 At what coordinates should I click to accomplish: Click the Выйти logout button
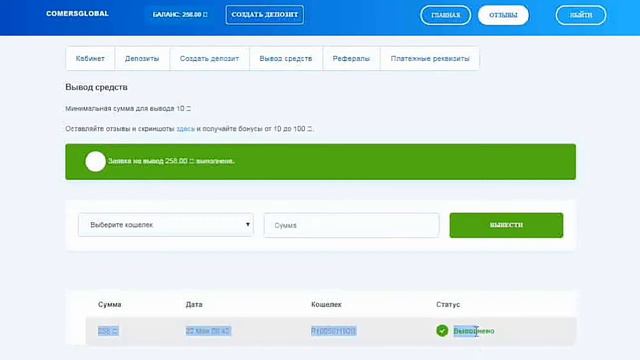pos(581,15)
